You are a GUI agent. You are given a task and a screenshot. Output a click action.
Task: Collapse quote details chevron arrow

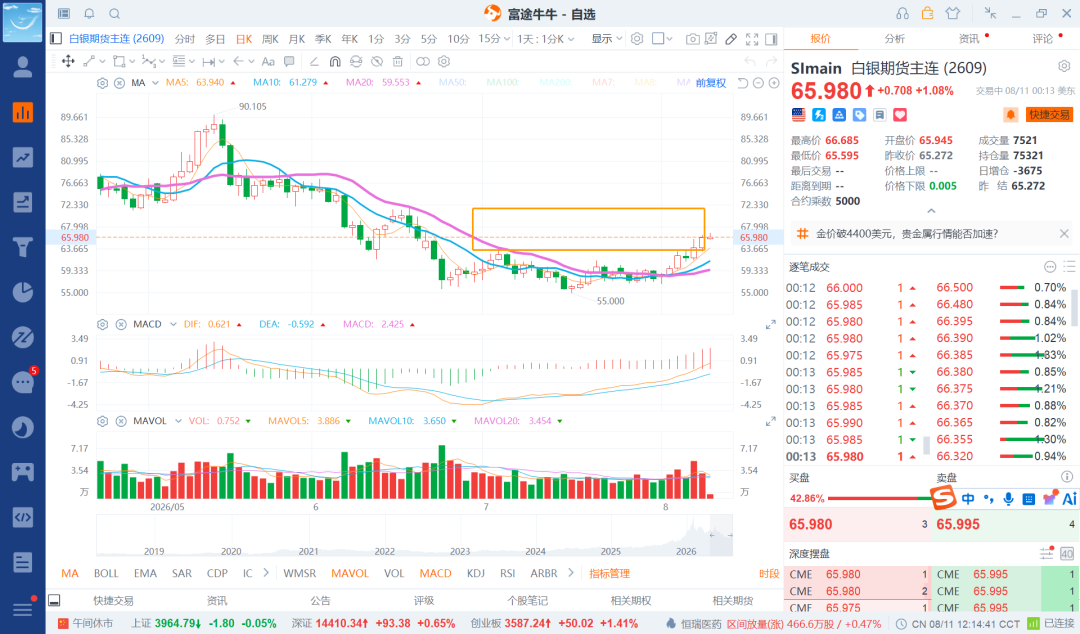coord(931,211)
